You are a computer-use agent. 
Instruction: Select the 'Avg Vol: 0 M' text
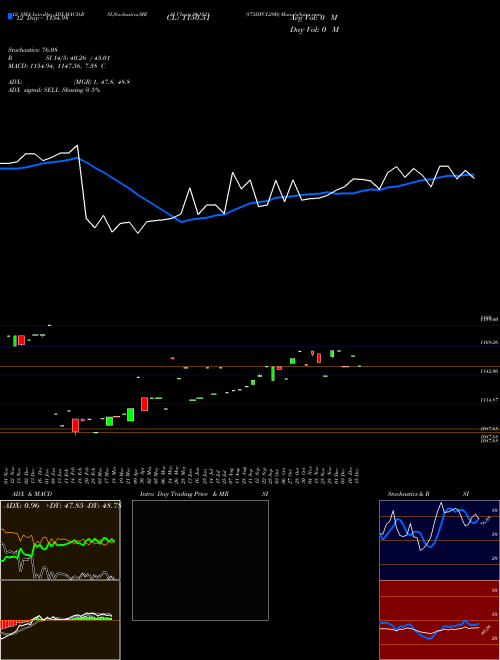click(x=314, y=18)
